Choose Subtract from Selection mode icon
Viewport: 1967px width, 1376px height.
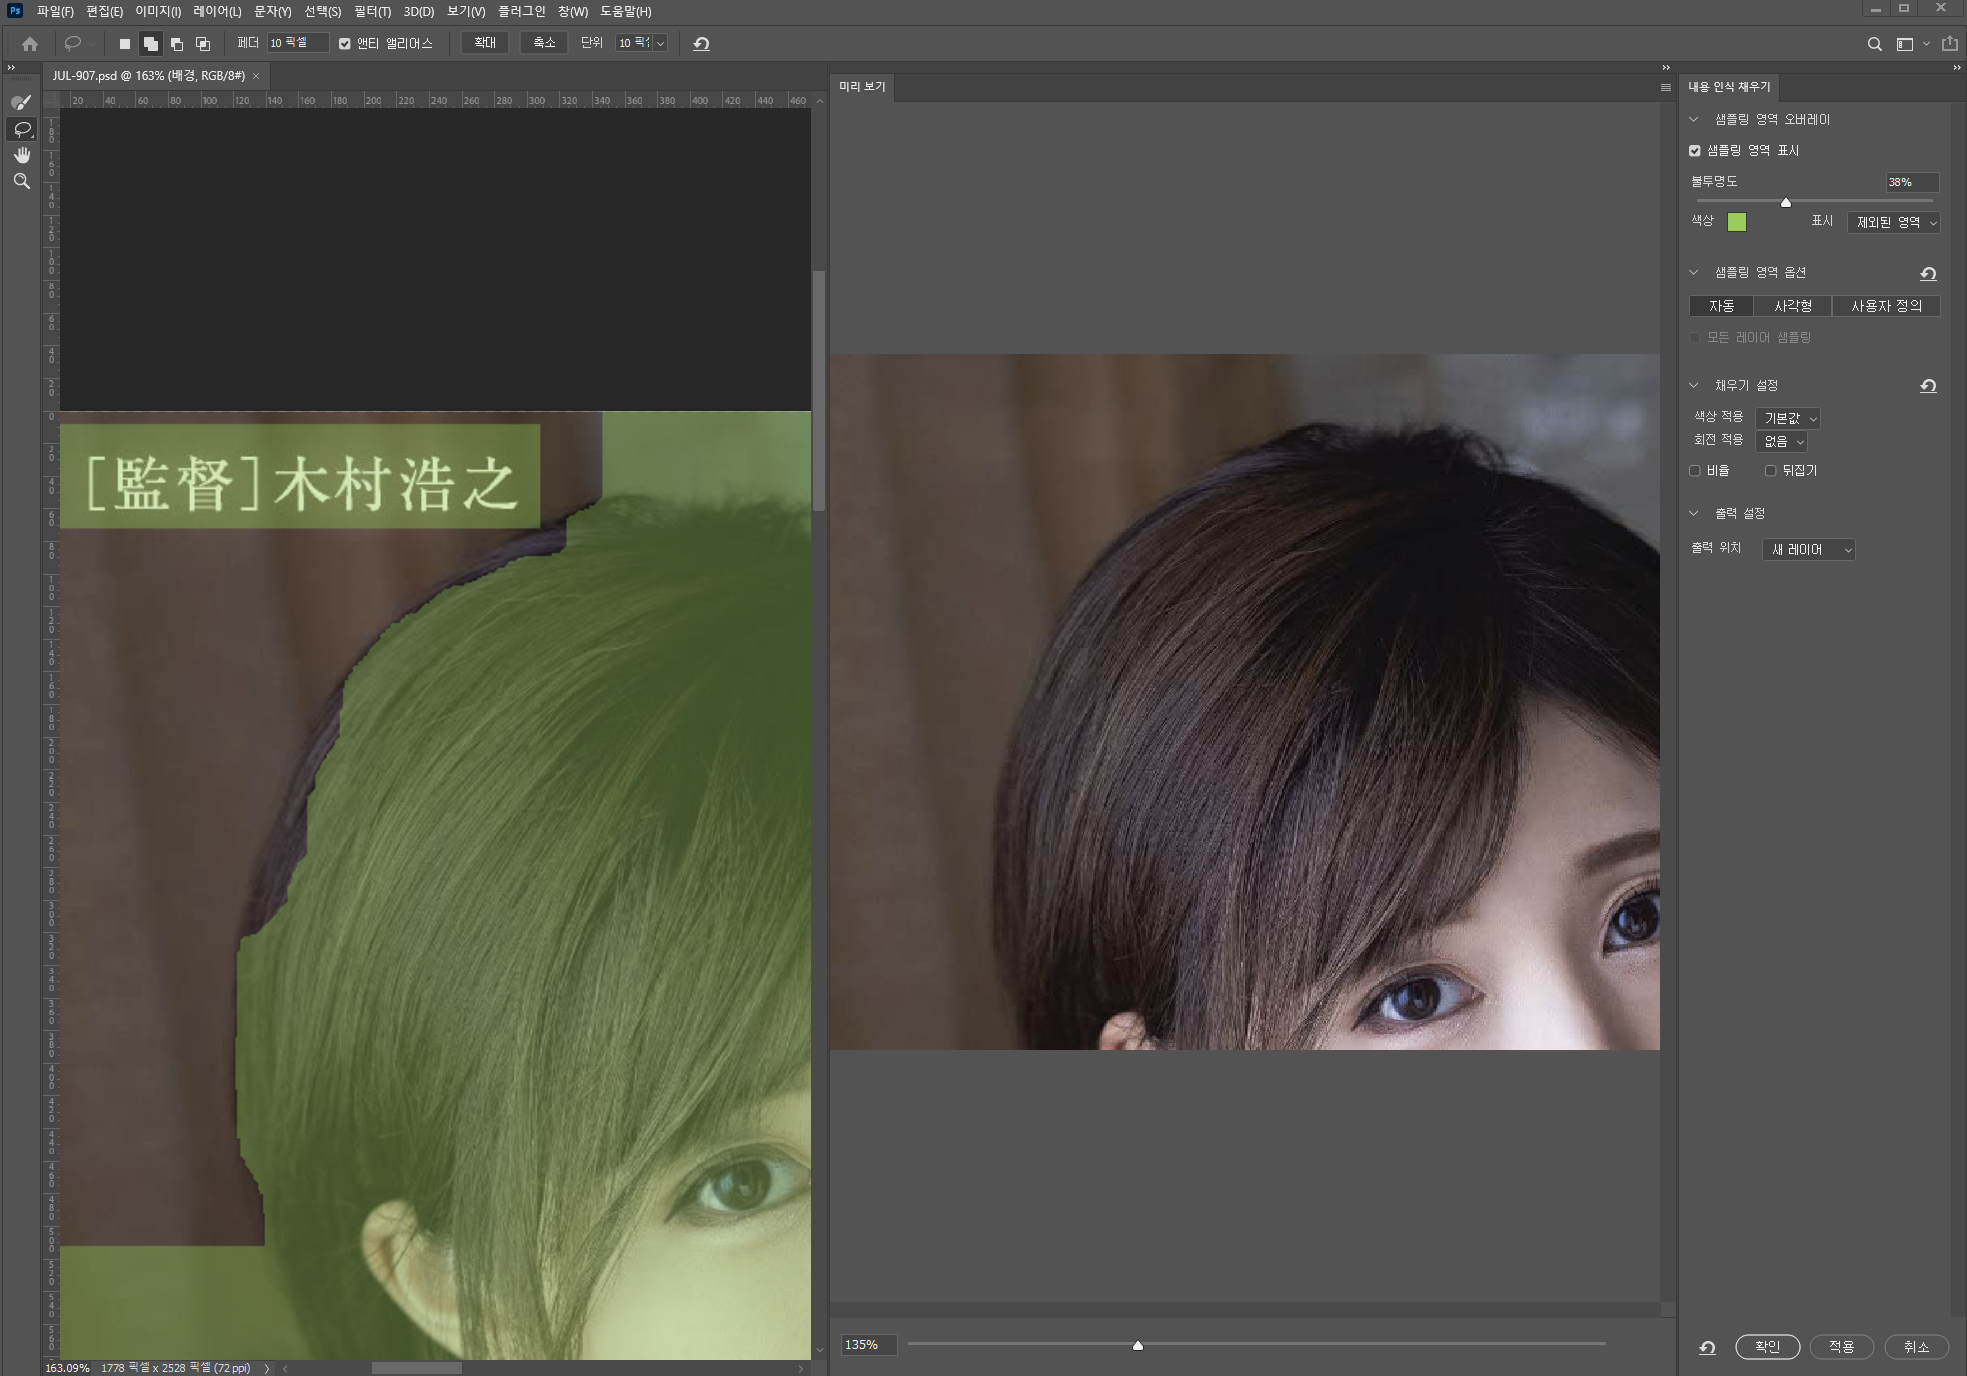(177, 44)
